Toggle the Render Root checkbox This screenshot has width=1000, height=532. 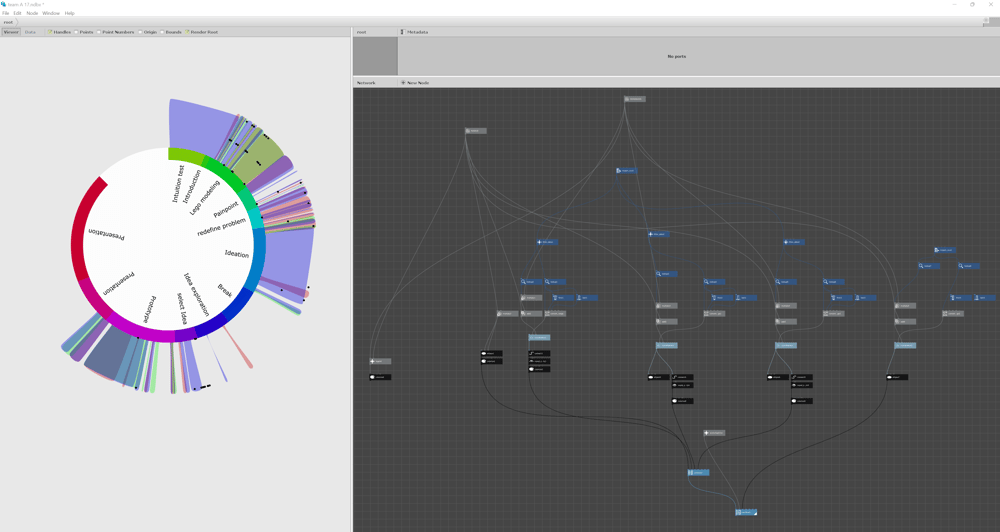[x=187, y=32]
